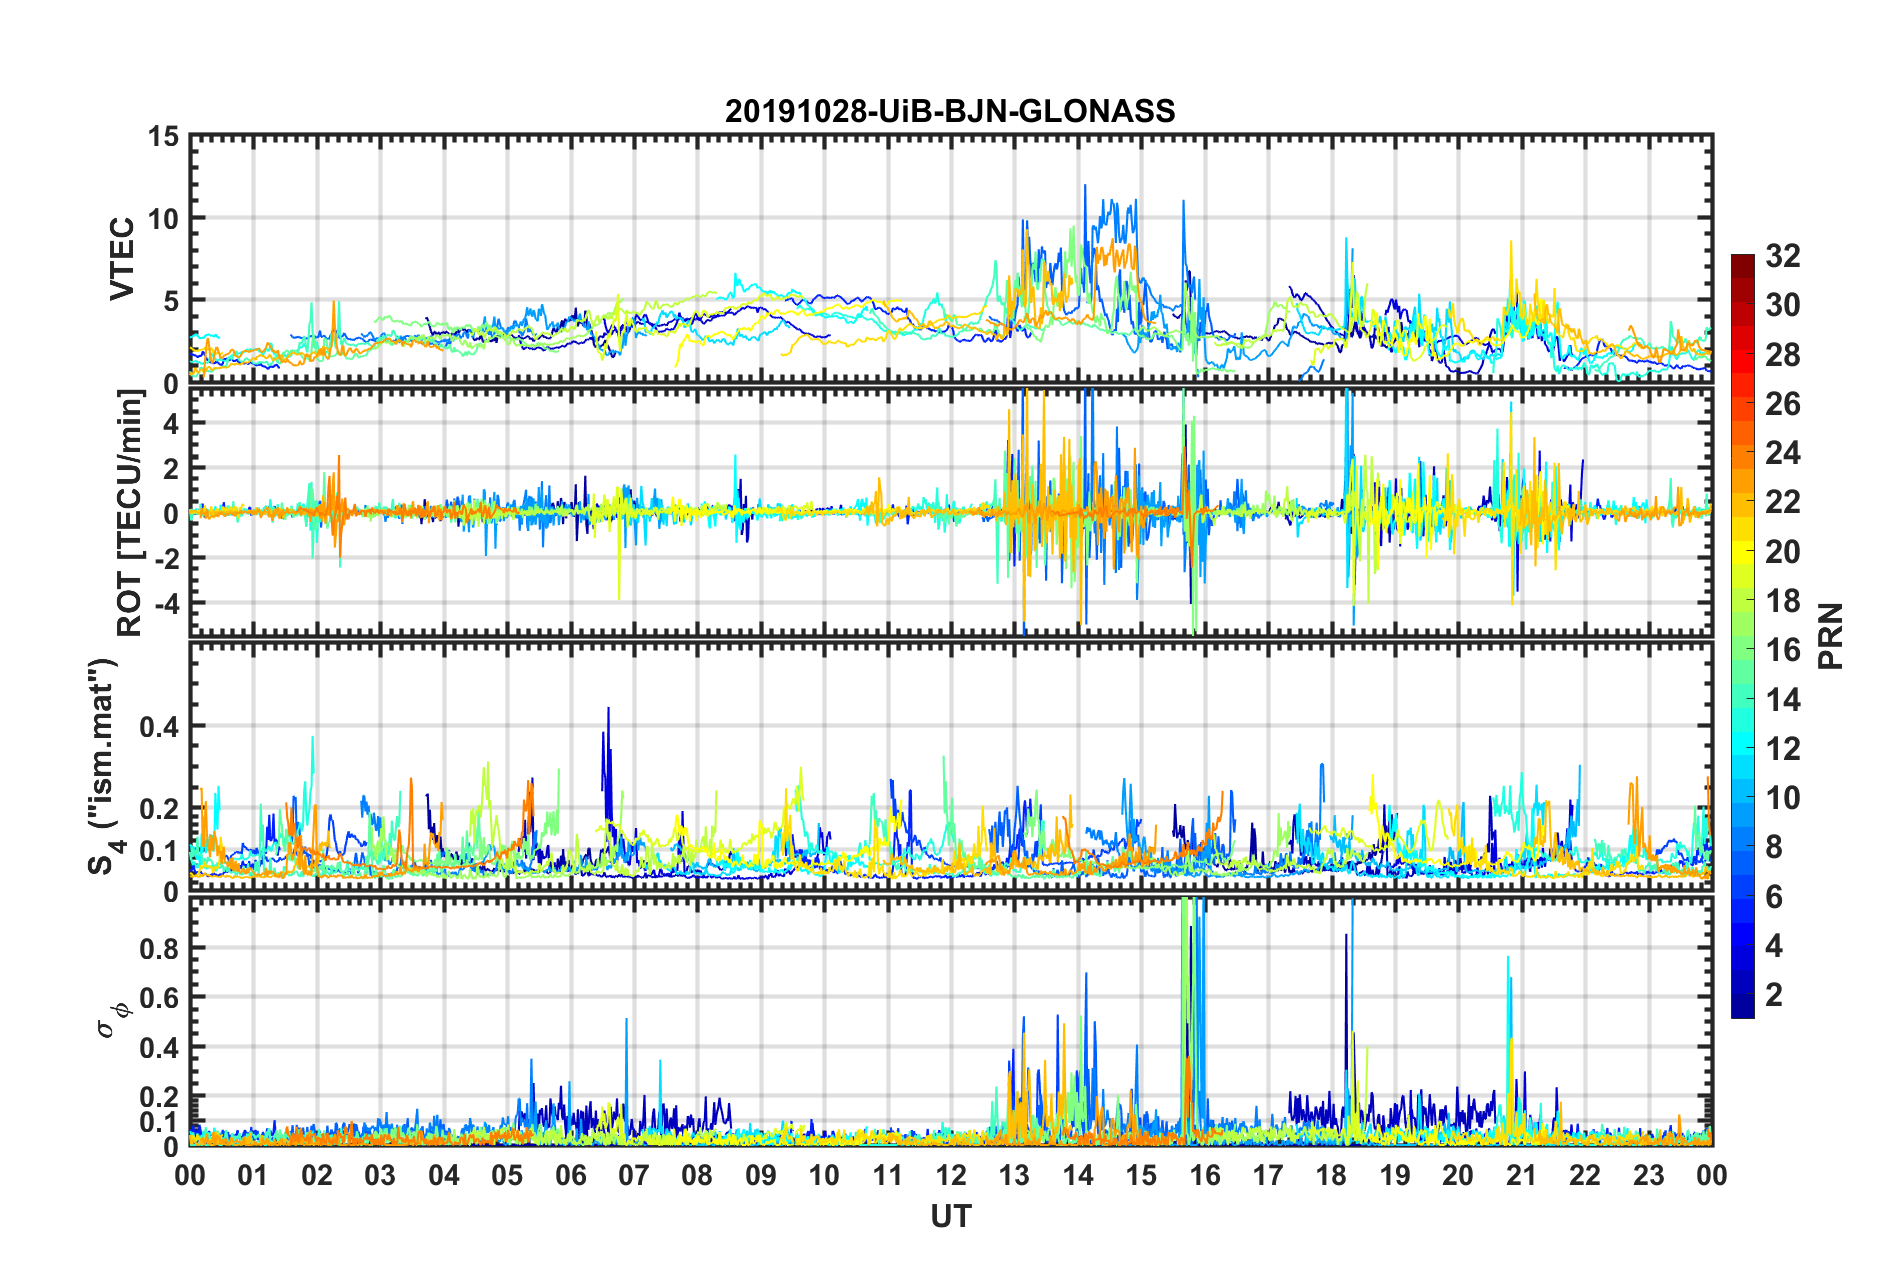Click the ROT axis tick label -4
This screenshot has width=1902, height=1272.
166,603
